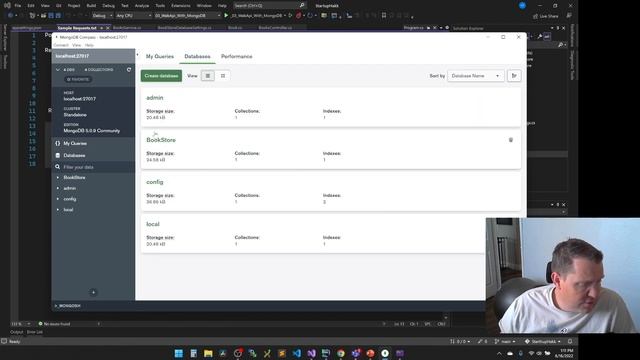The image size is (640, 360).
Task: Open File Explorer from the taskbar
Action: (x=208, y=353)
